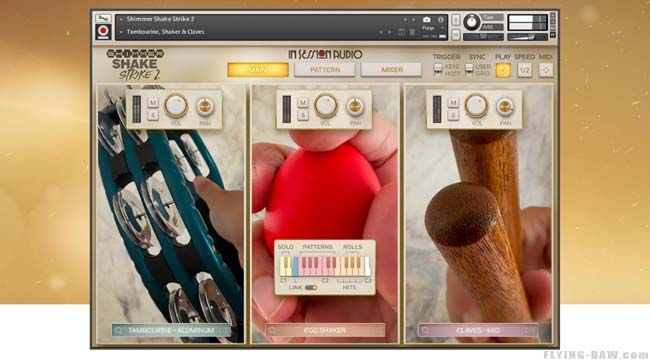Play the blue key on mini keyboard
This screenshot has height=360, width=650.
tap(295, 266)
